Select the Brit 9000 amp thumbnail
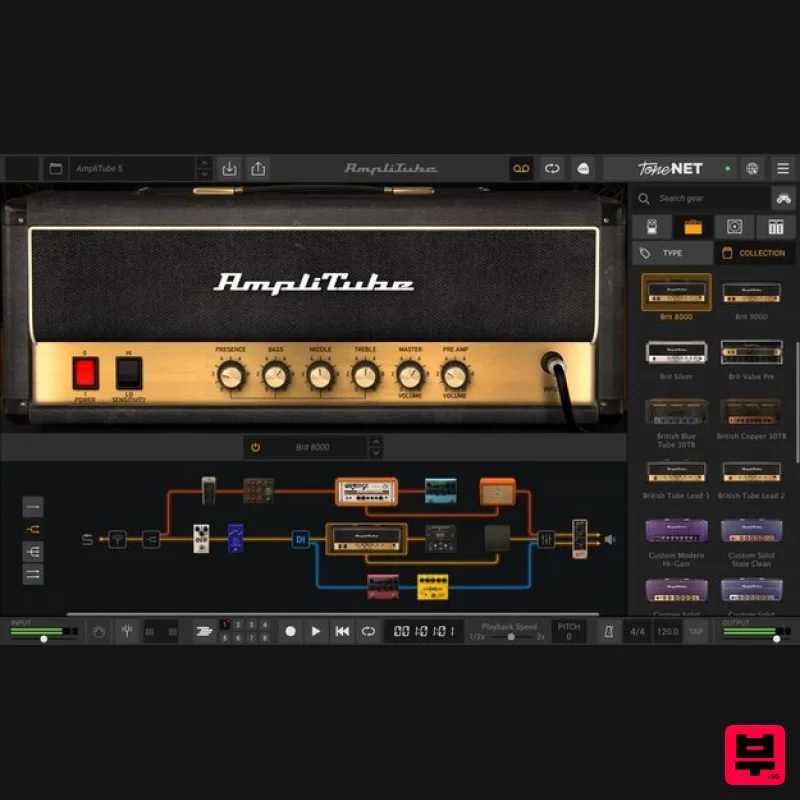 point(752,291)
